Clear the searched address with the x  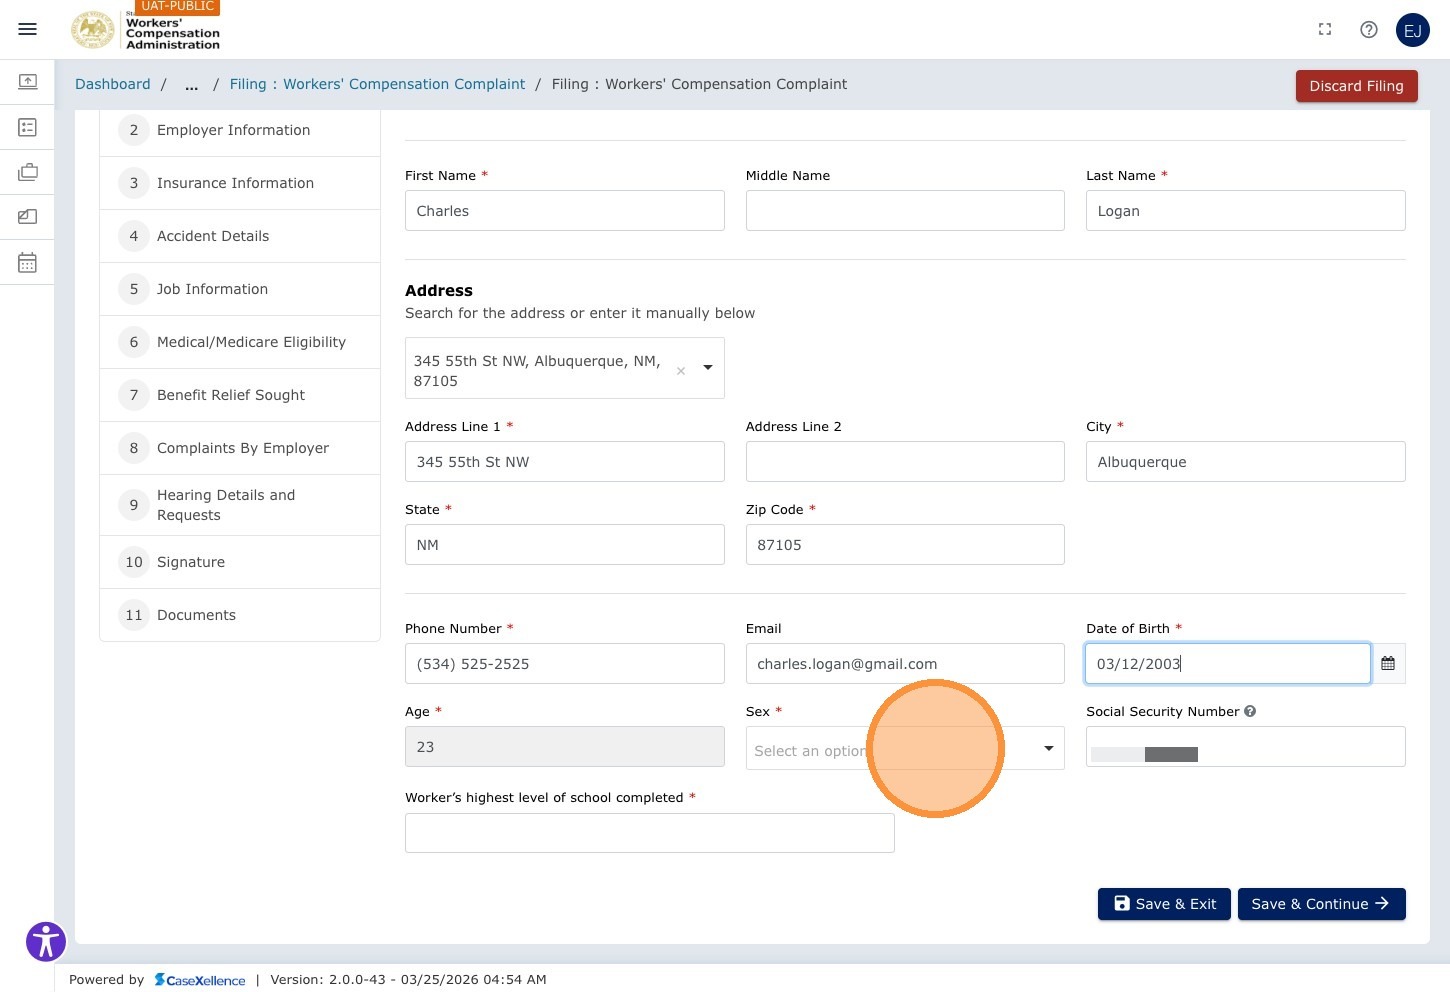[x=681, y=371]
